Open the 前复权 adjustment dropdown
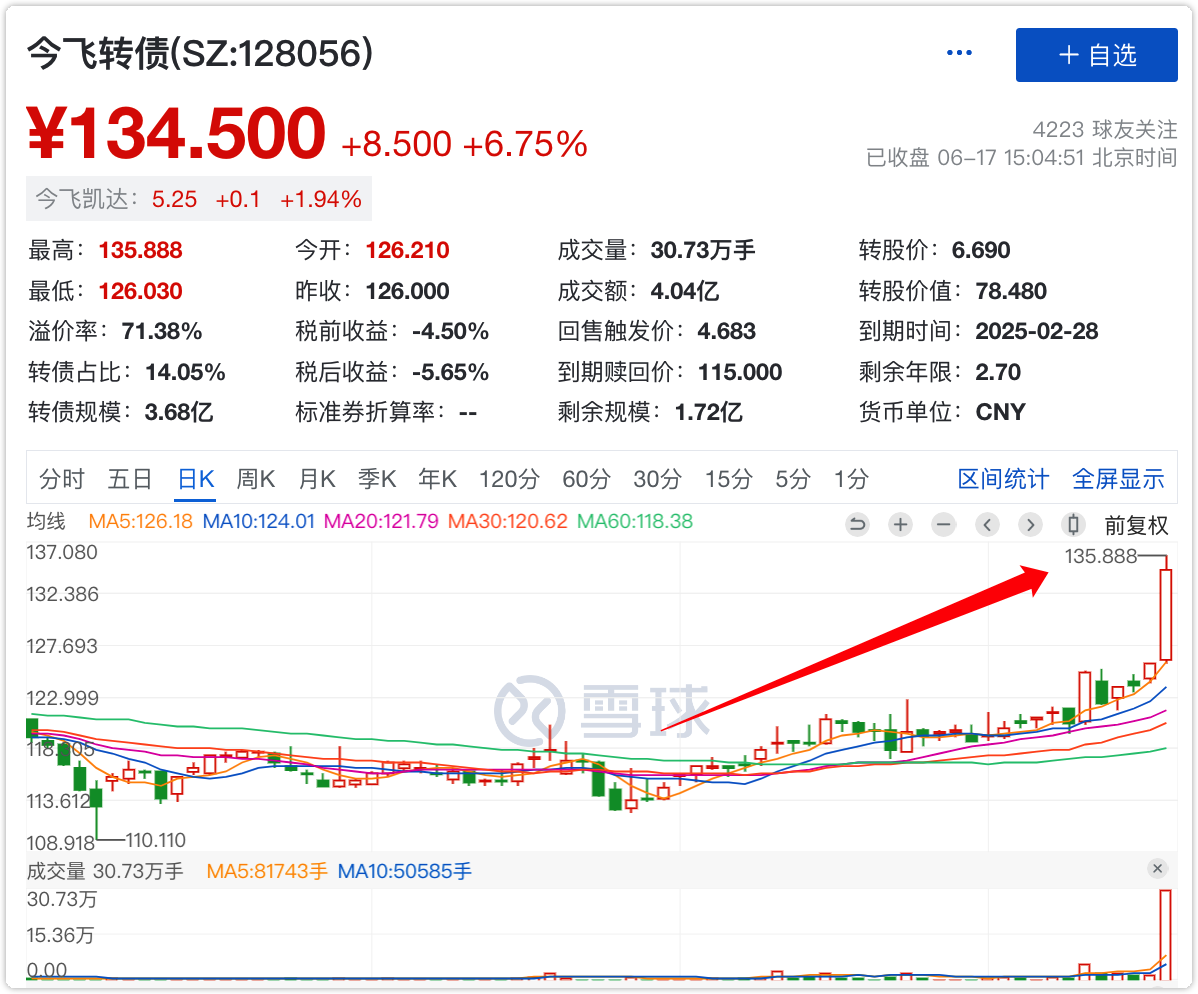The image size is (1198, 994). click(x=1136, y=525)
